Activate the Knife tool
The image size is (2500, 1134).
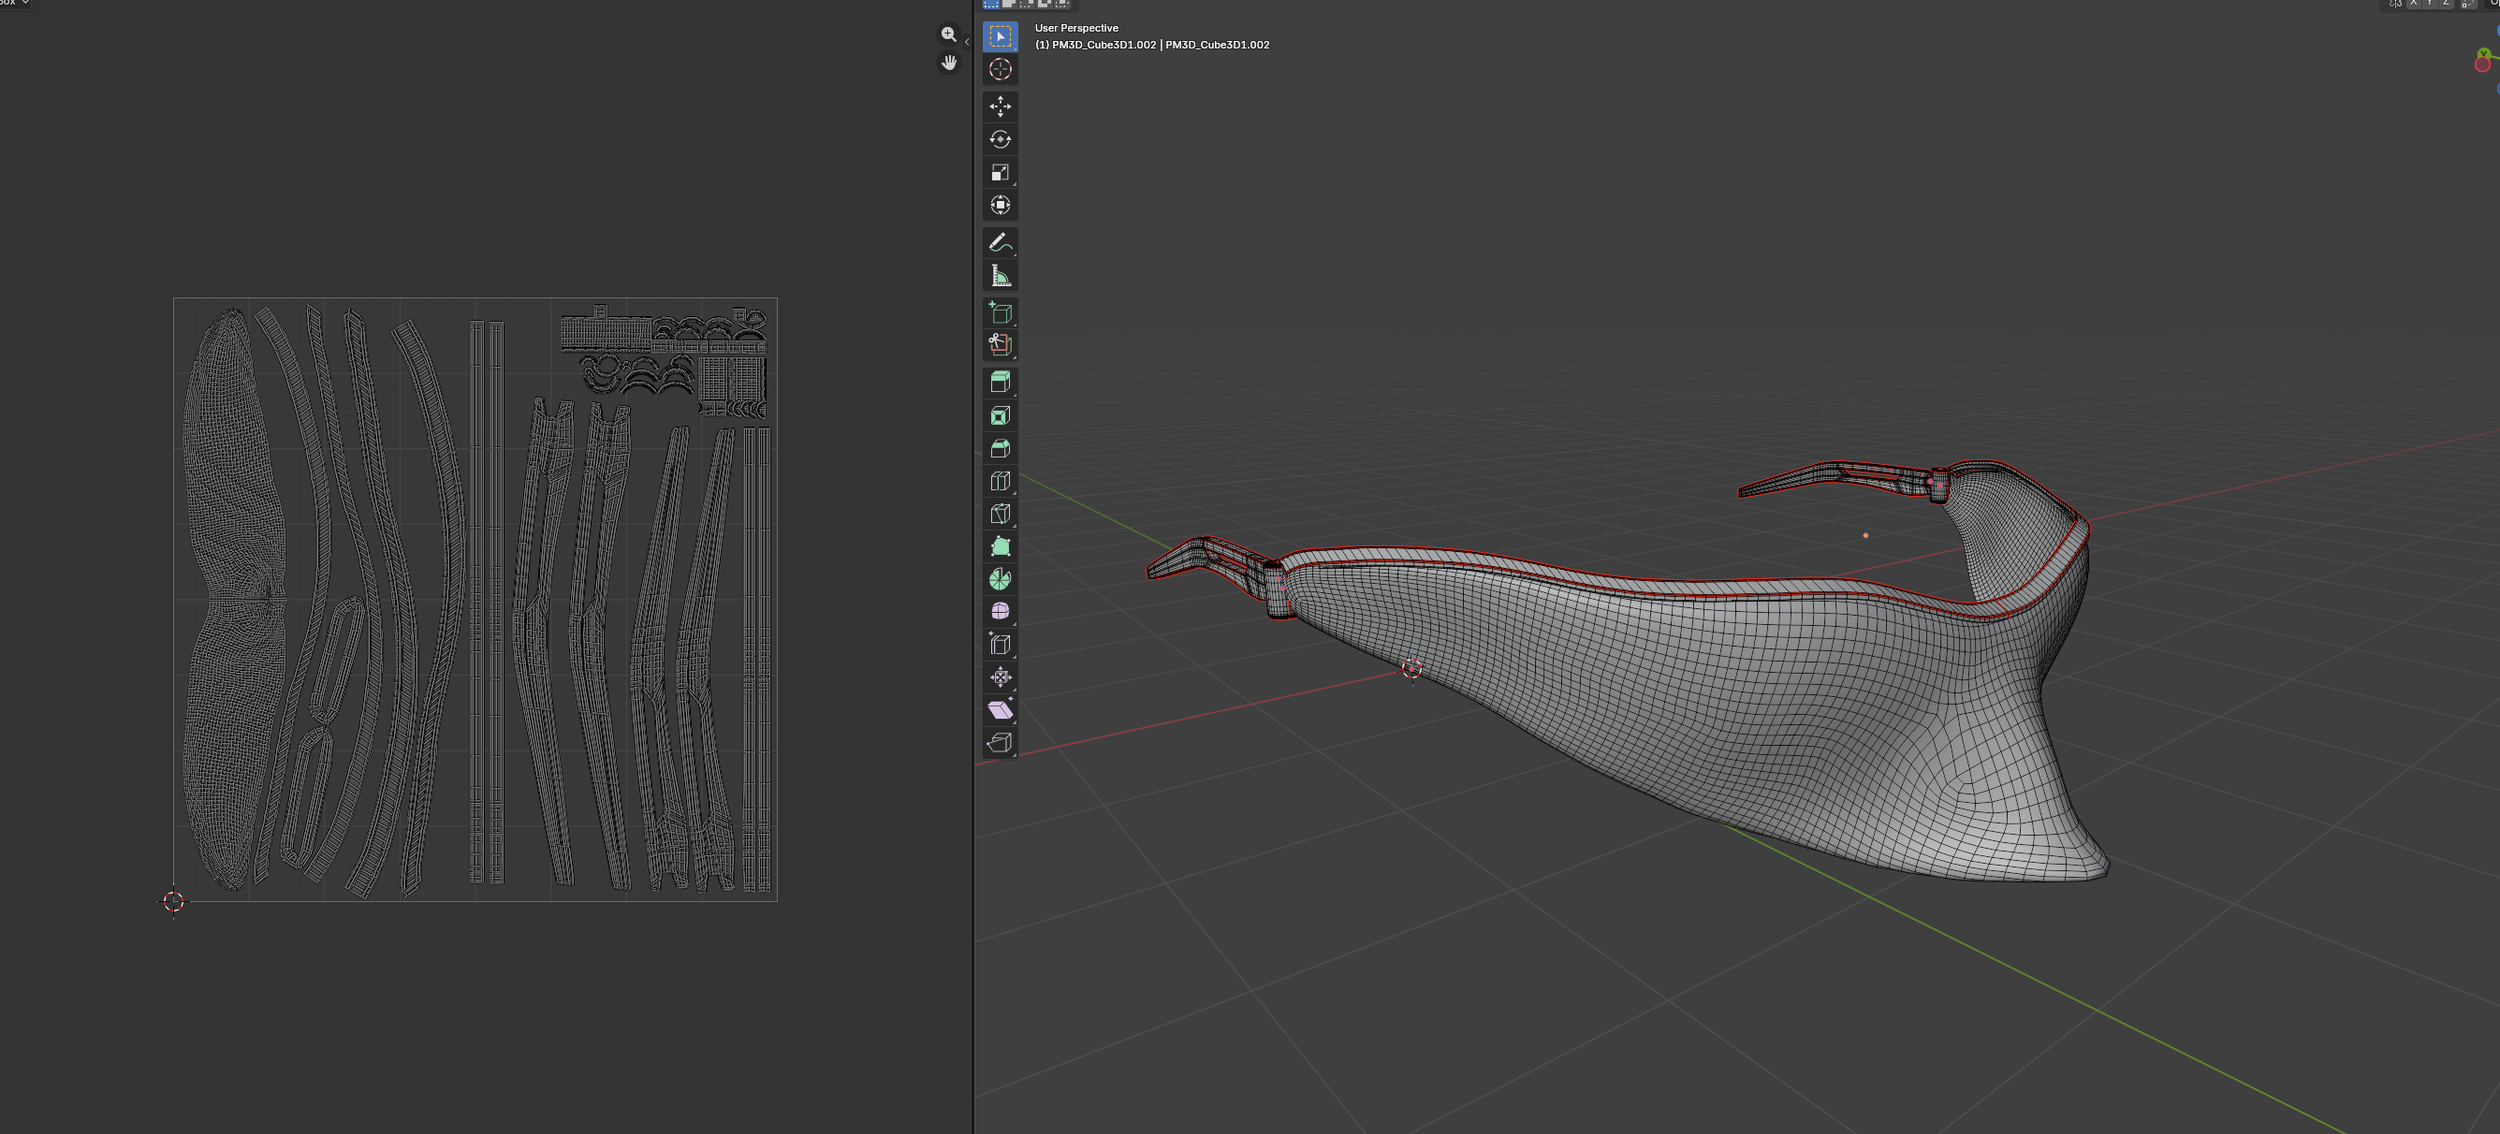[x=999, y=513]
